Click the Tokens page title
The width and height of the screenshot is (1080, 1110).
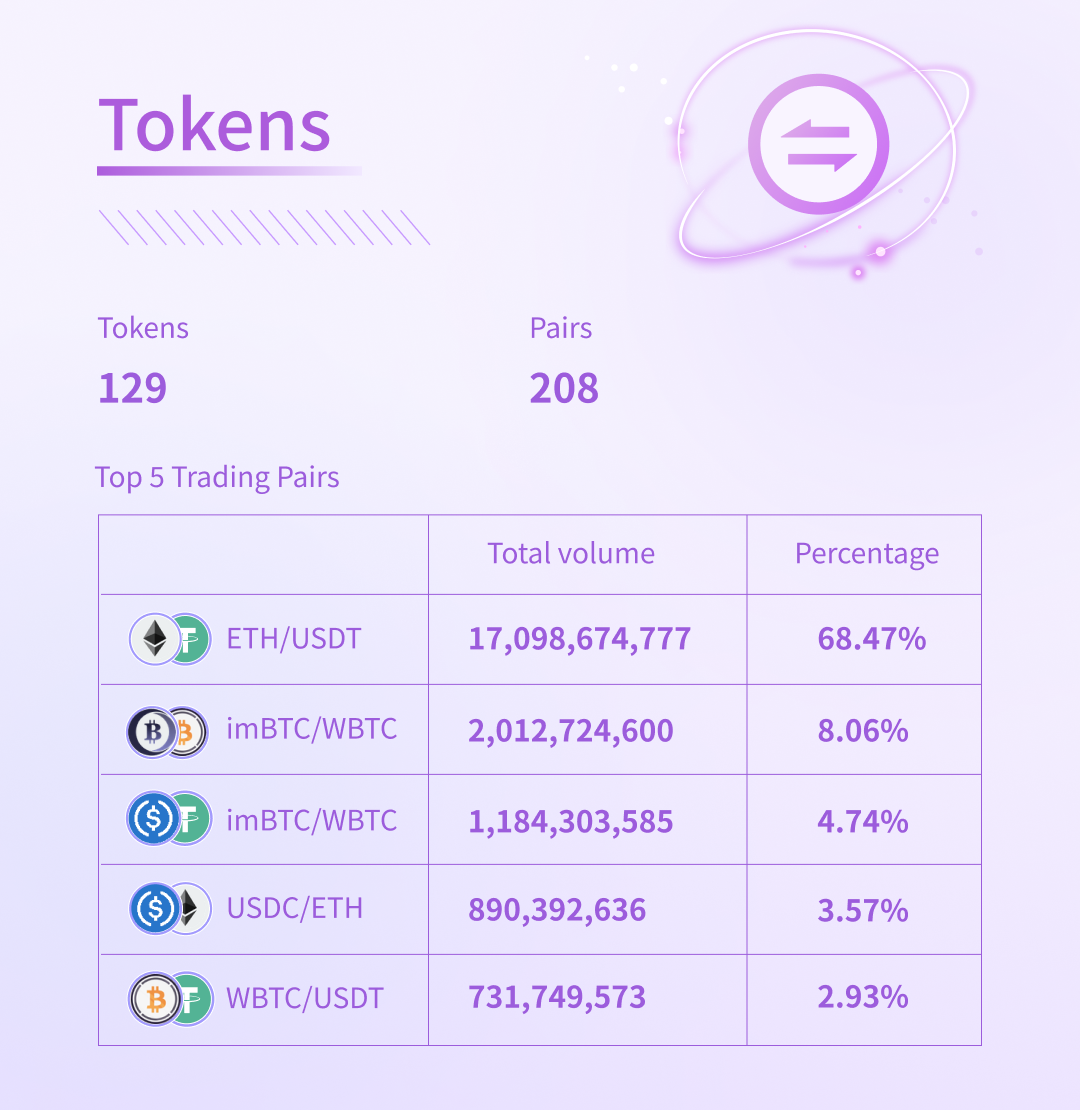tap(214, 125)
